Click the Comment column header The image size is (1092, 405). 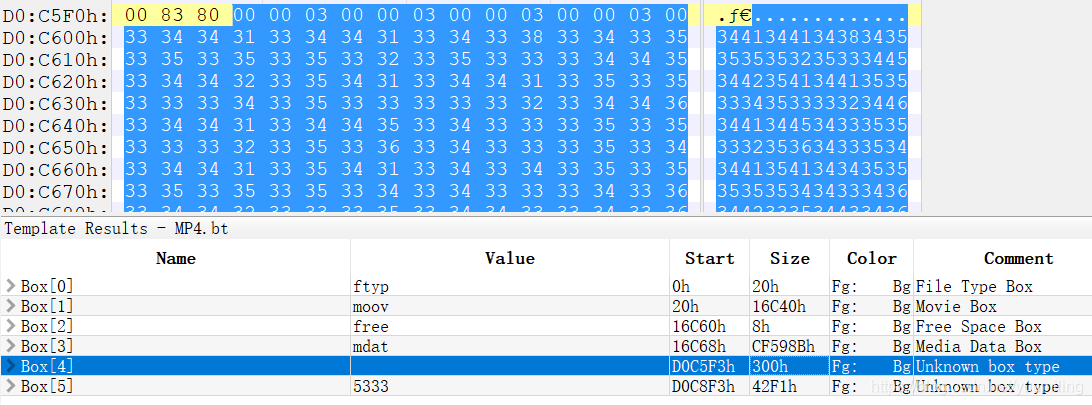click(x=1018, y=258)
